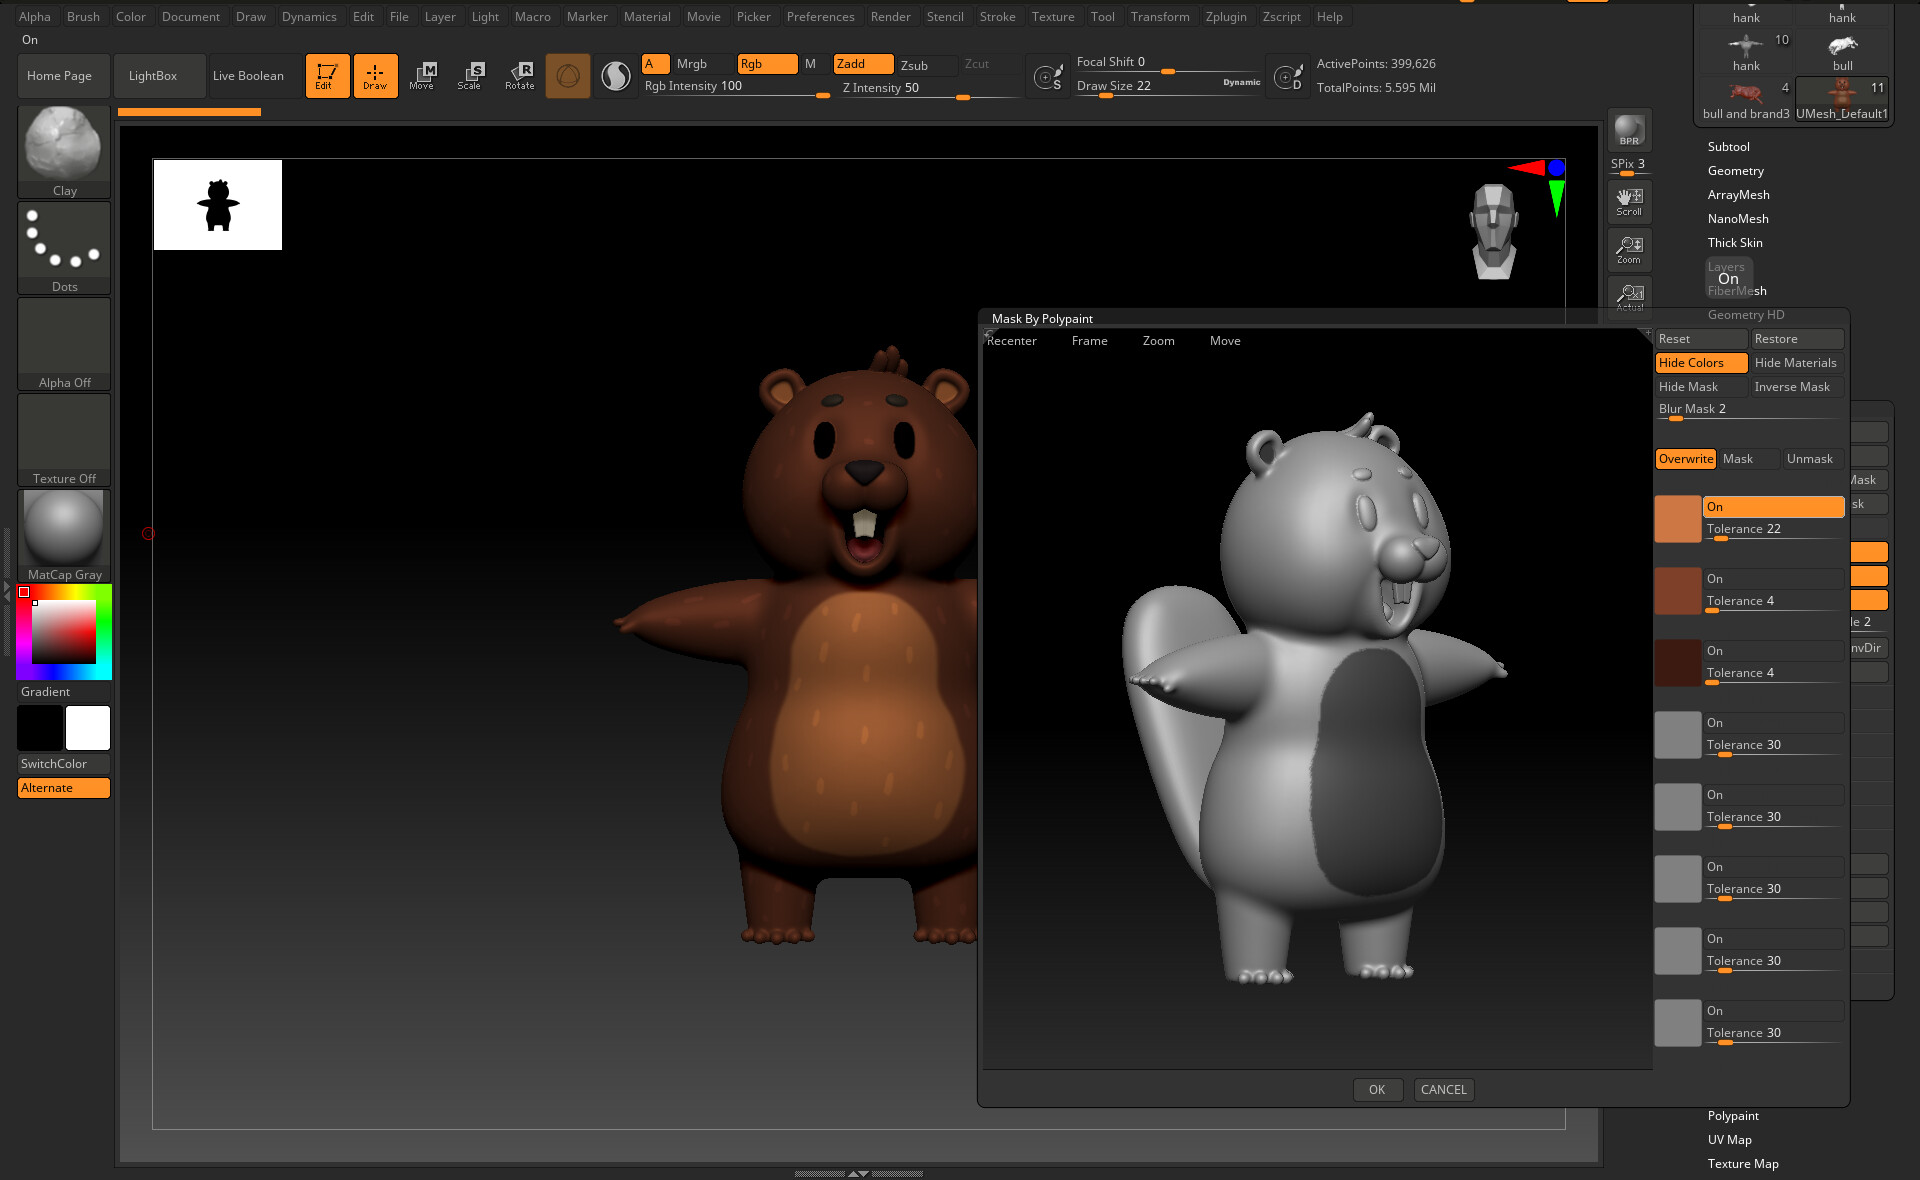The image size is (1920, 1180).
Task: Click the S symmetry draw-size icon
Action: pyautogui.click(x=1048, y=76)
